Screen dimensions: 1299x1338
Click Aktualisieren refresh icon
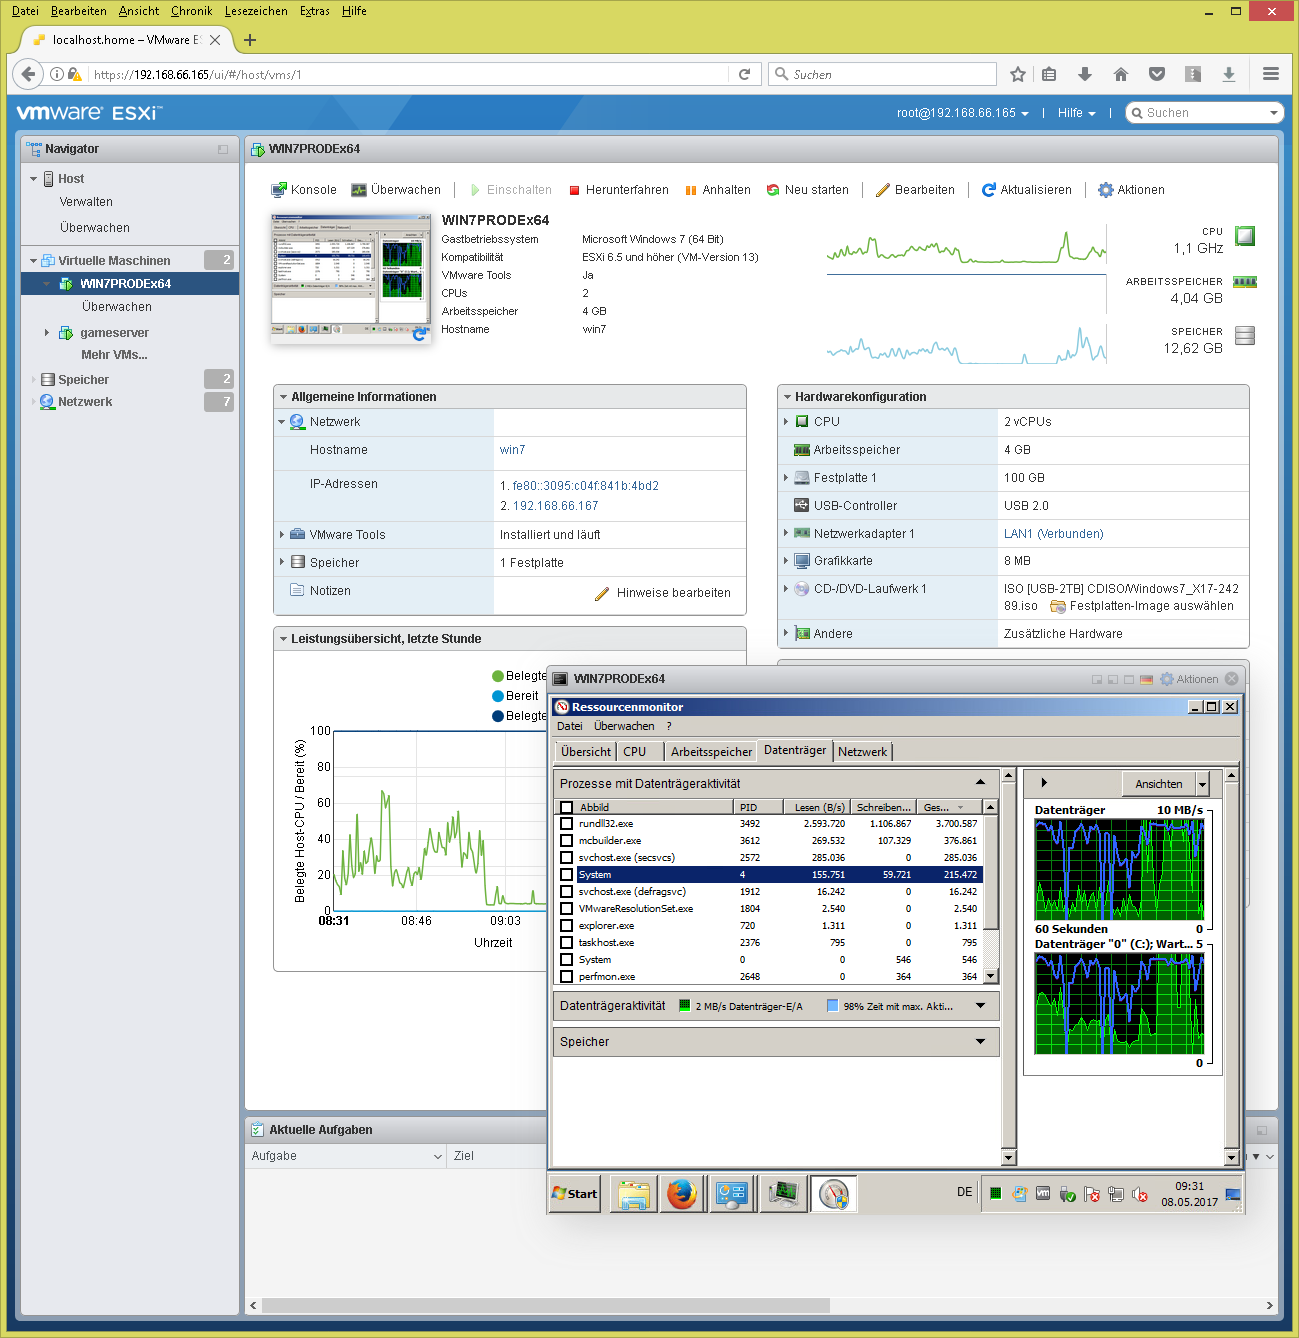point(989,190)
